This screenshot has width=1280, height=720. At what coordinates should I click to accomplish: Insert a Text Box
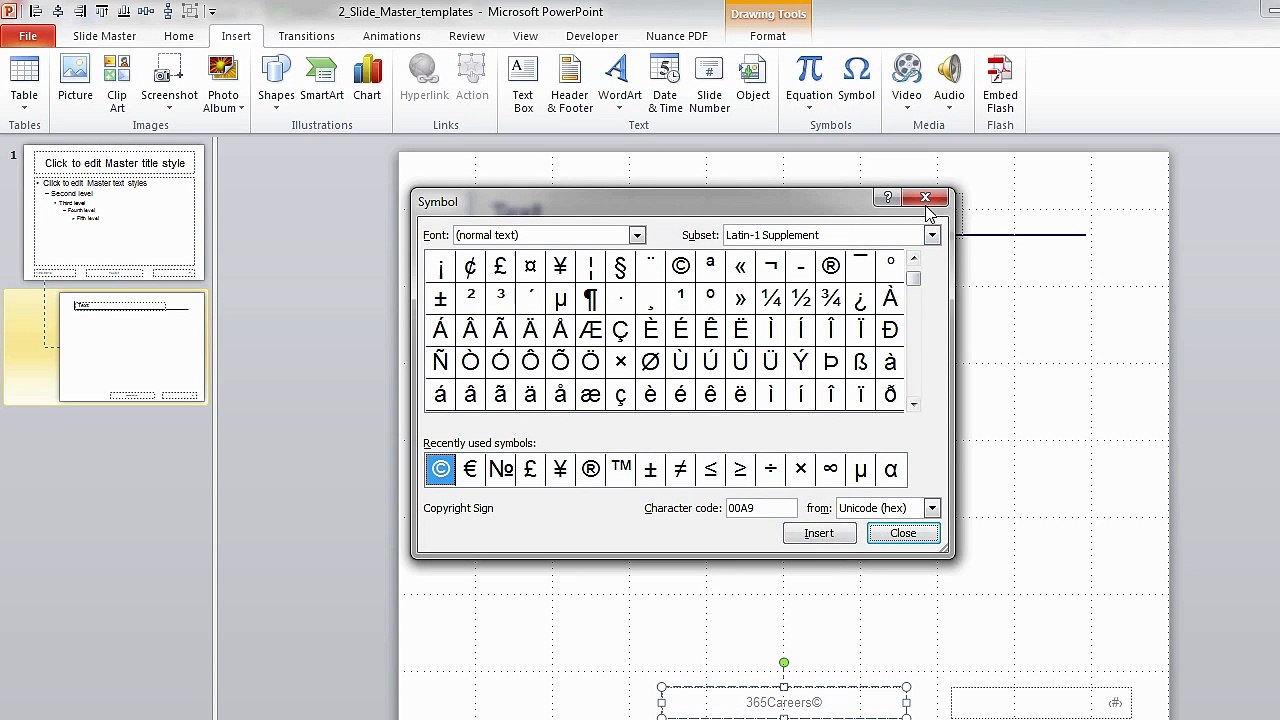523,83
